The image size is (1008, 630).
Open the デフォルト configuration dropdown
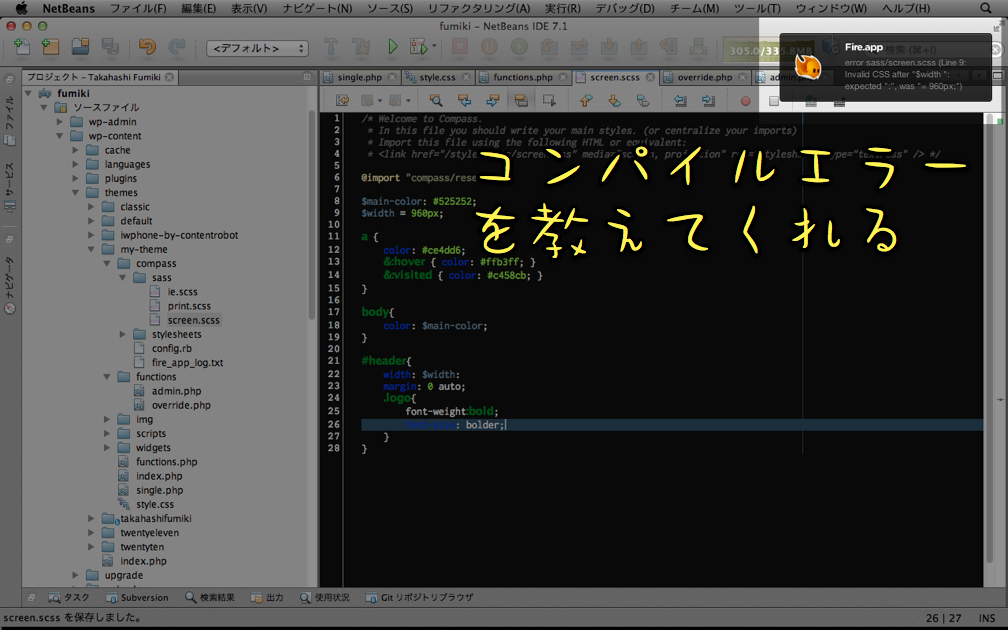tap(257, 48)
